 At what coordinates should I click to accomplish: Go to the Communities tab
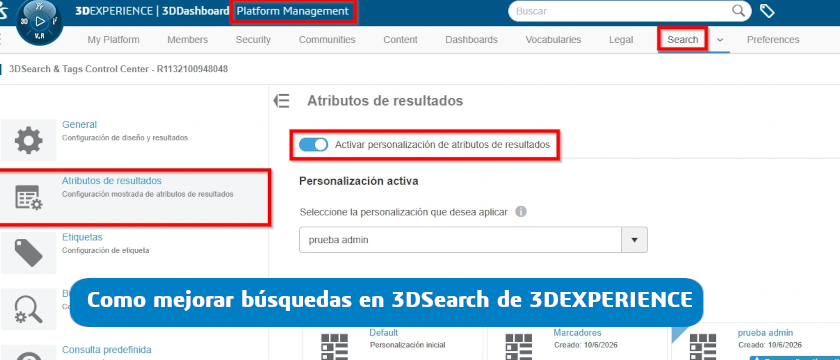tap(327, 40)
